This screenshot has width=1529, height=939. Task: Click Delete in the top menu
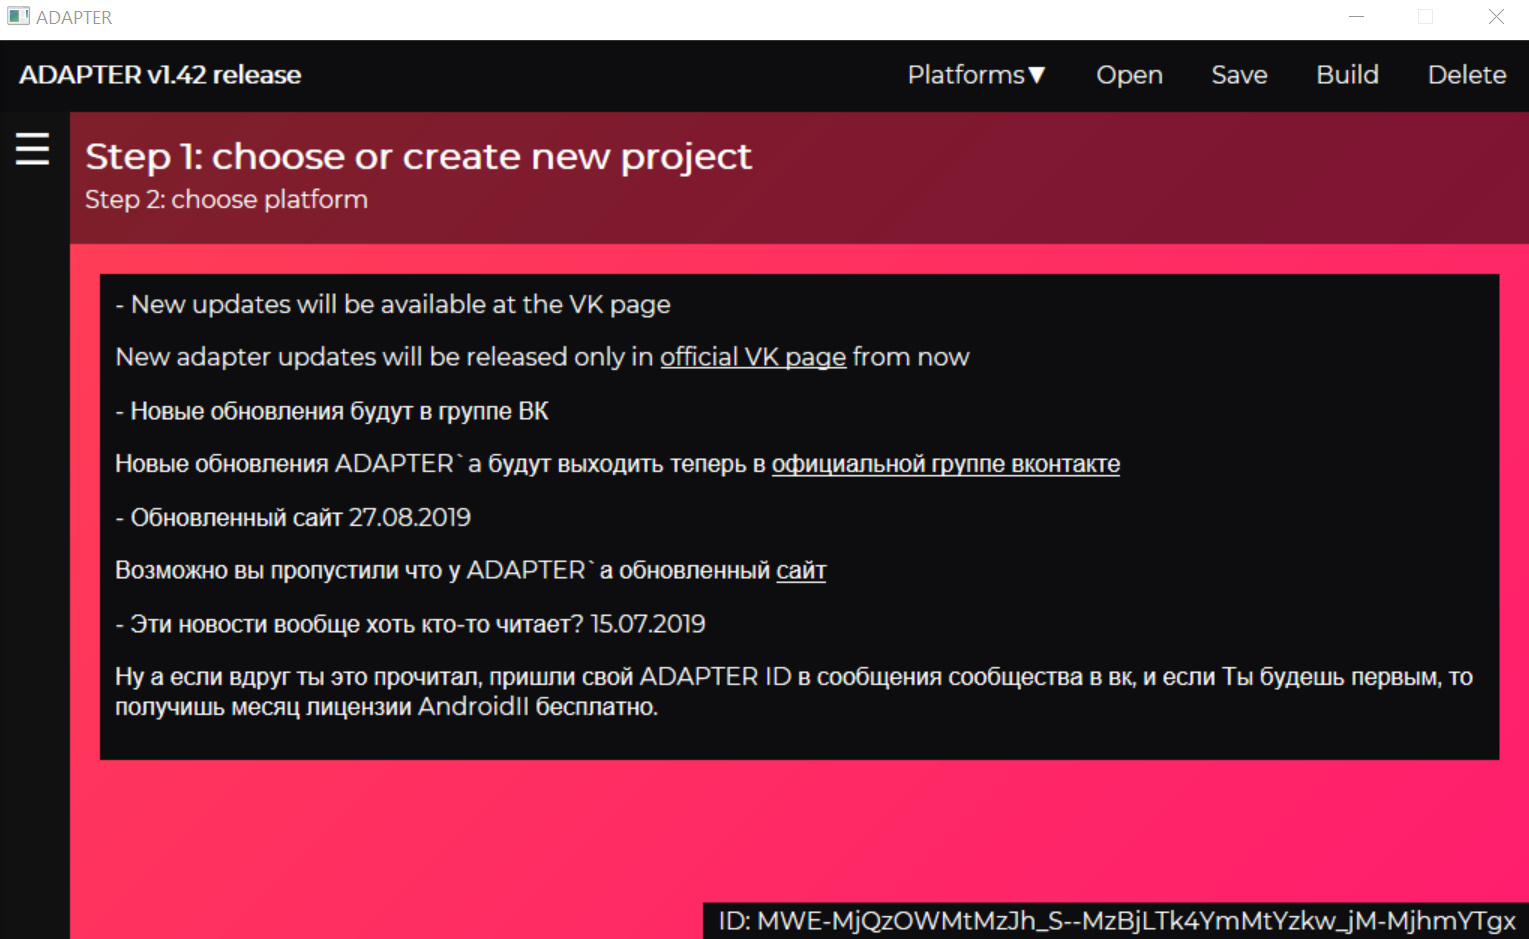(1467, 75)
